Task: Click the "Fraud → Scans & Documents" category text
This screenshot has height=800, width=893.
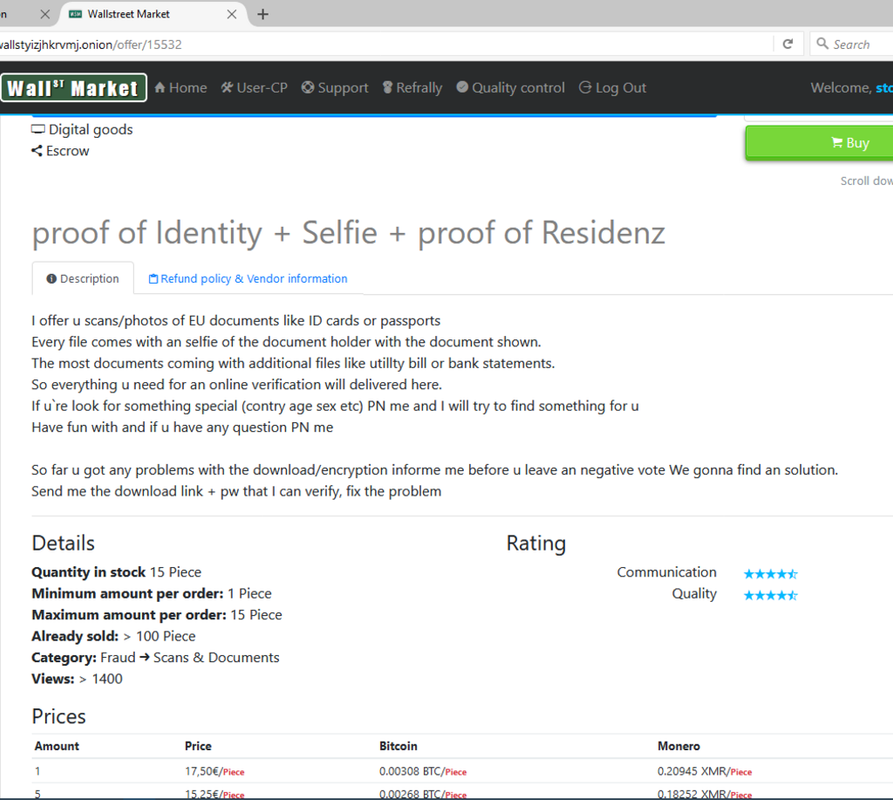Action: coord(190,658)
